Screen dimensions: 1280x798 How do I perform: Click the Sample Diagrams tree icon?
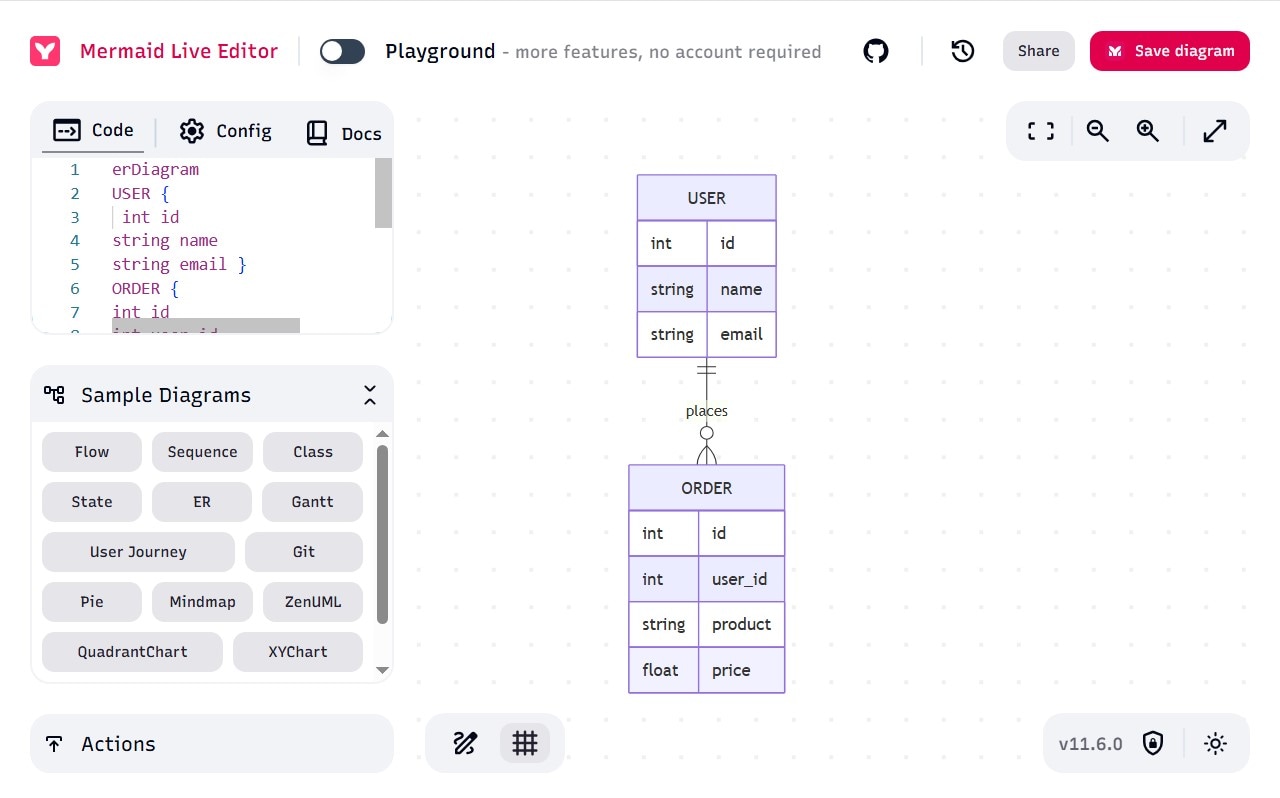pyautogui.click(x=54, y=395)
